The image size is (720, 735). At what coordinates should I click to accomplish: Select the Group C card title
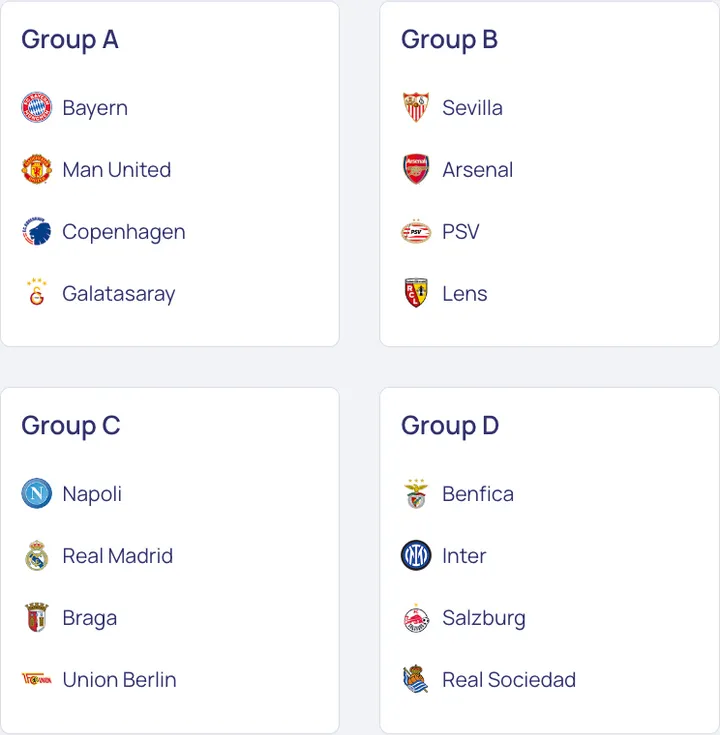point(70,426)
